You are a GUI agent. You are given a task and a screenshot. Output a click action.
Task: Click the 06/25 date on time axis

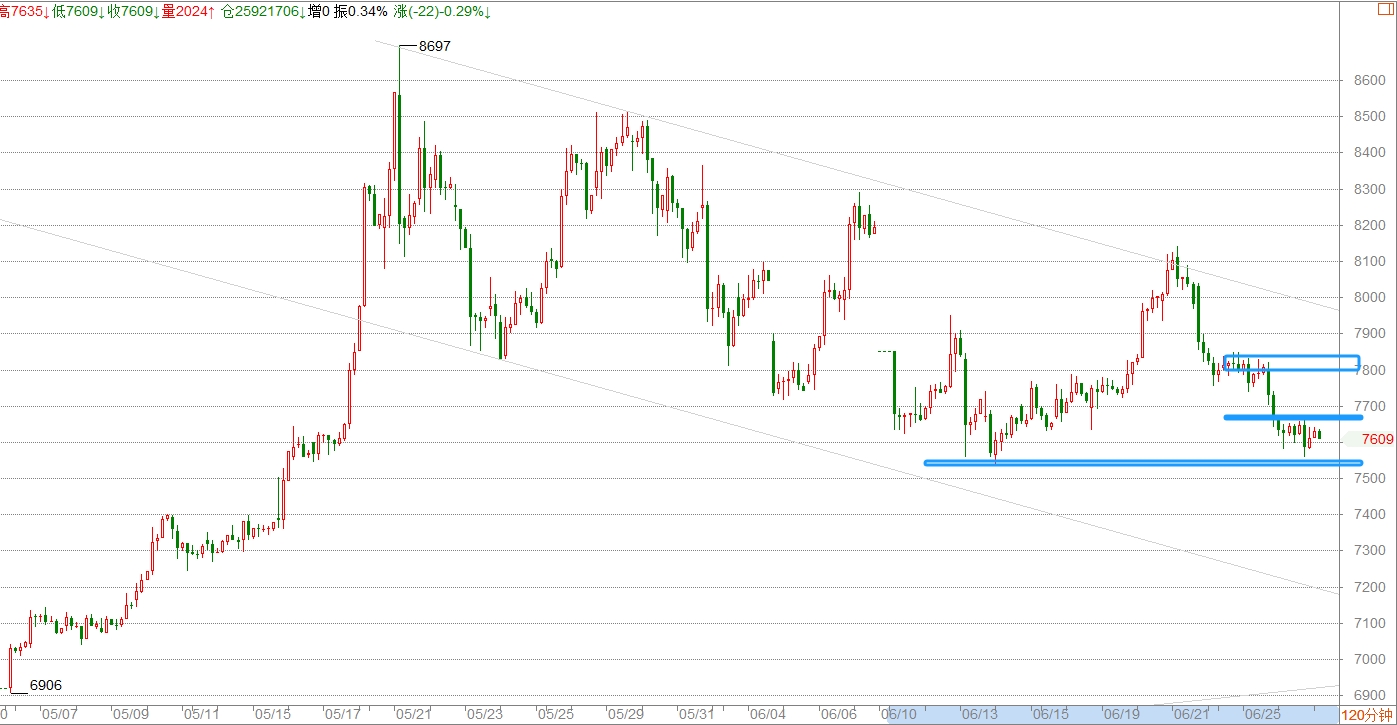click(1261, 715)
